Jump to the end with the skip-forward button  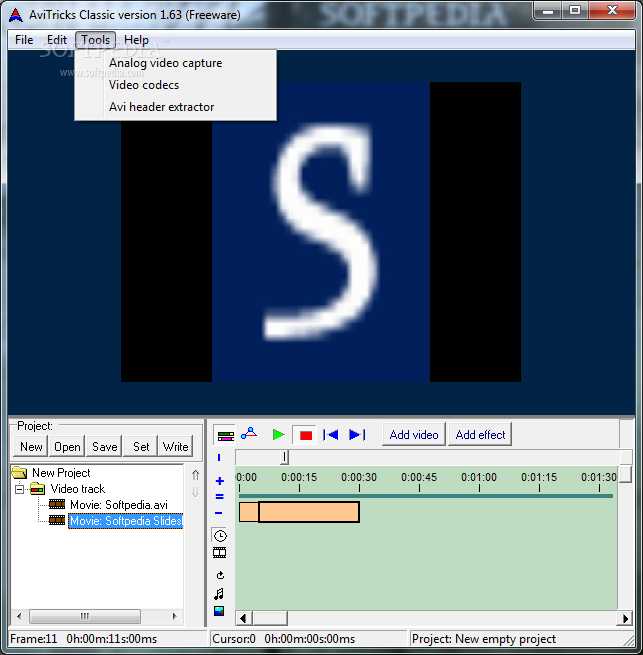[x=357, y=435]
